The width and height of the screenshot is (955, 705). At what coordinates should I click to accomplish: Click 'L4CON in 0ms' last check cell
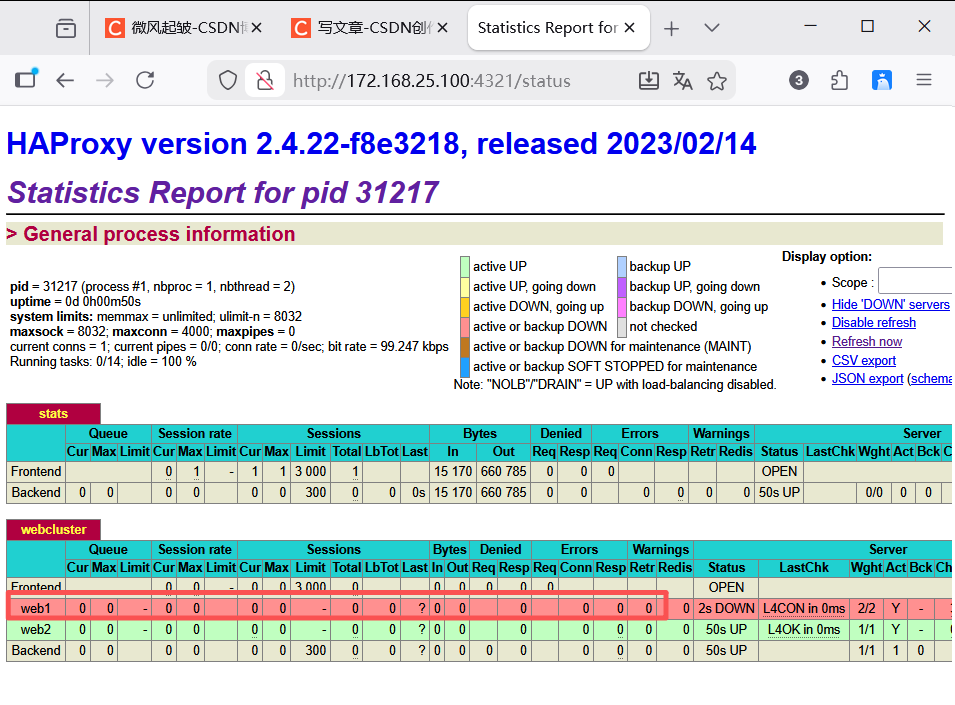803,608
